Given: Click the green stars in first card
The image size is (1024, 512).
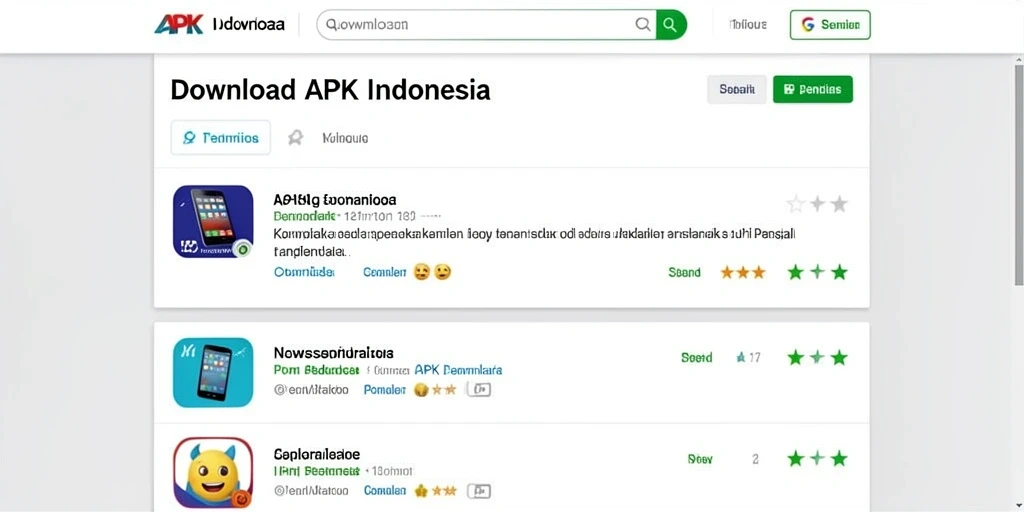Looking at the screenshot, I should click(x=817, y=272).
